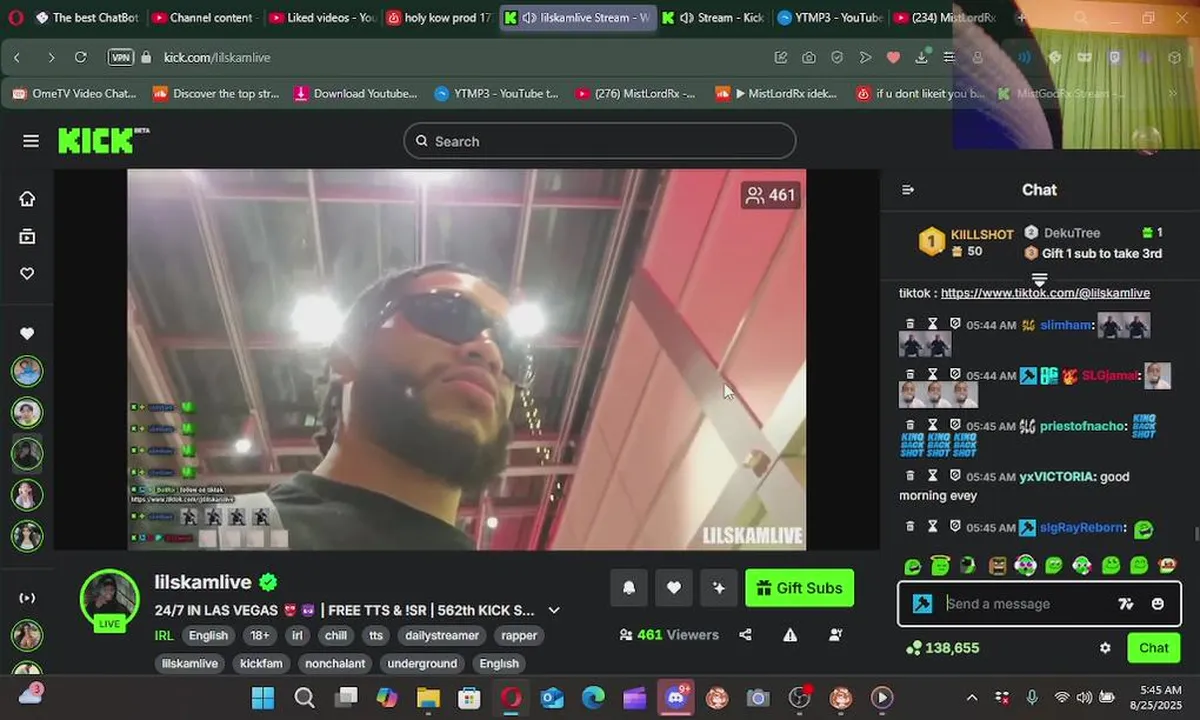Switch to the 'Liked videos' tab
1200x720 pixels.
[322, 18]
